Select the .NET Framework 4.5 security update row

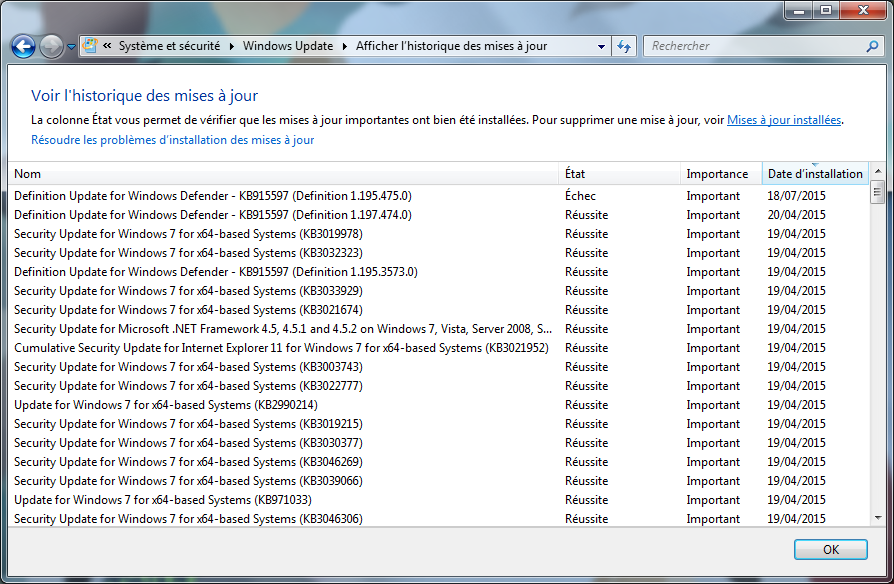(439, 329)
